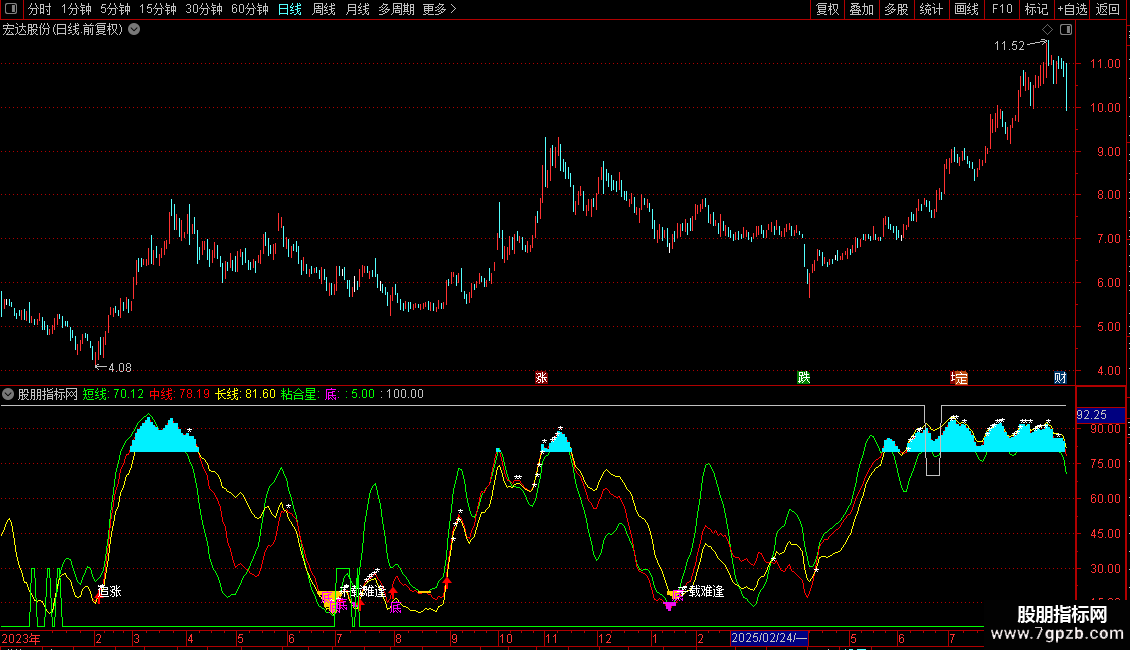Screen dimensions: 1130x650
Task: Switch to the 周线 weekly tab
Action: pos(324,9)
